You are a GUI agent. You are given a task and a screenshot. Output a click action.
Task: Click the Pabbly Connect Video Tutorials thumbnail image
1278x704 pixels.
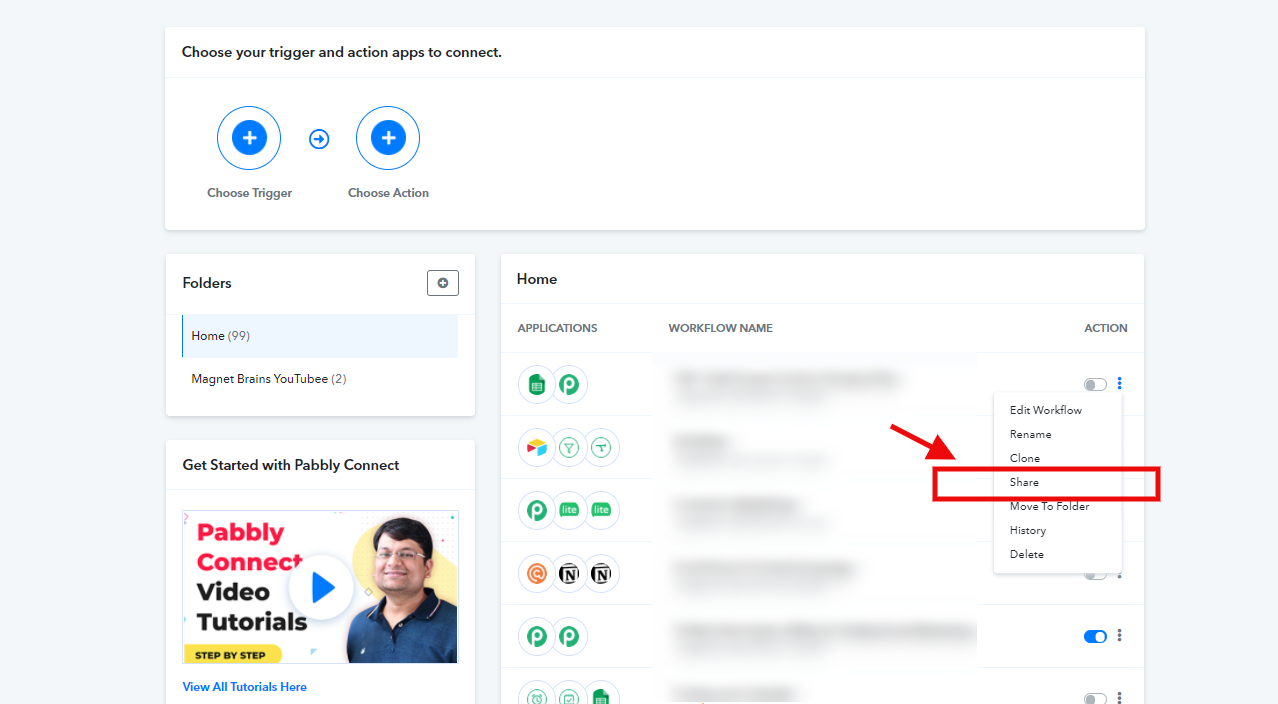coord(320,587)
